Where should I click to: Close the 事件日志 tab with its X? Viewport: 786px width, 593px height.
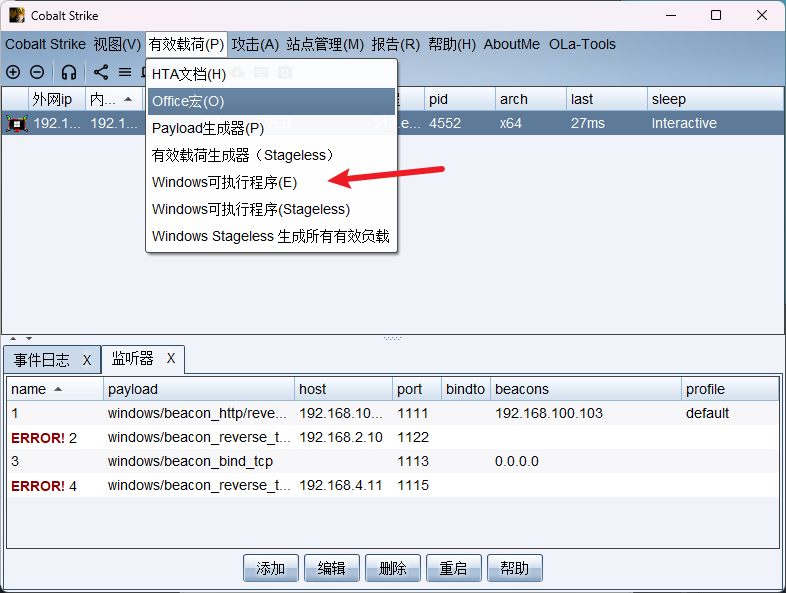coord(87,360)
